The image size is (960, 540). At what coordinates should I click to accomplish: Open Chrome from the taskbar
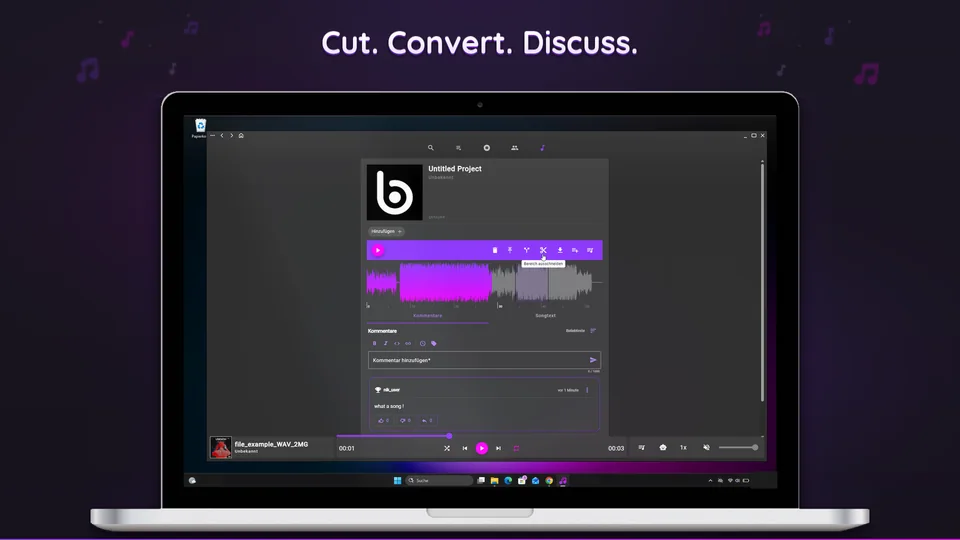[549, 481]
